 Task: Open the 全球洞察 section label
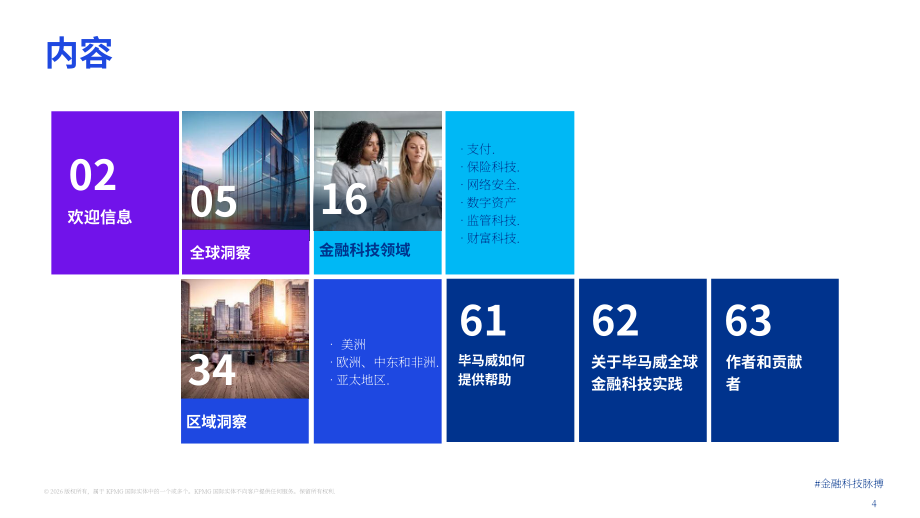click(x=220, y=253)
